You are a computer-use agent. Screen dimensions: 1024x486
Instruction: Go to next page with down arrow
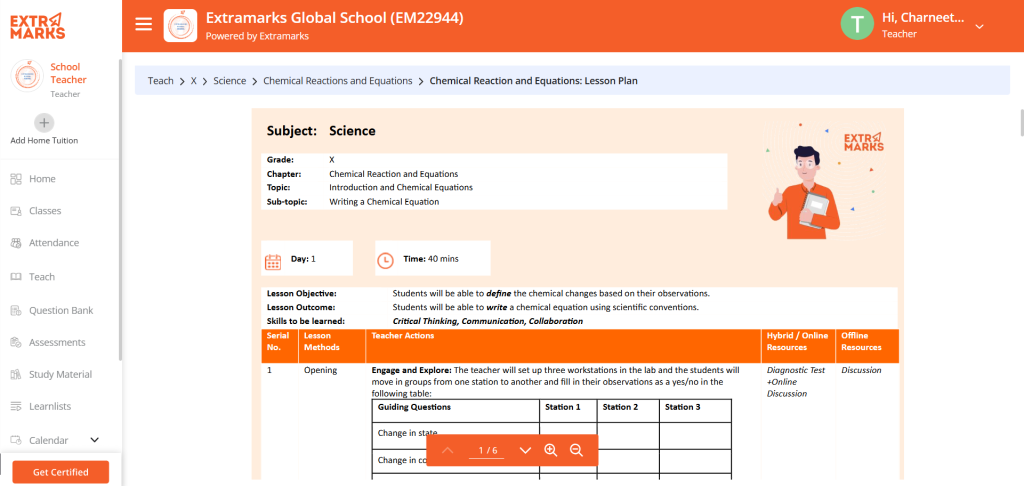[x=524, y=450]
